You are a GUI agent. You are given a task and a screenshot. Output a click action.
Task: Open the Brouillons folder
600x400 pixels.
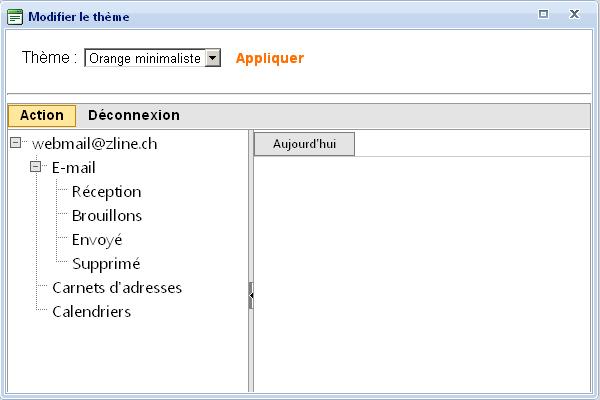tap(106, 216)
